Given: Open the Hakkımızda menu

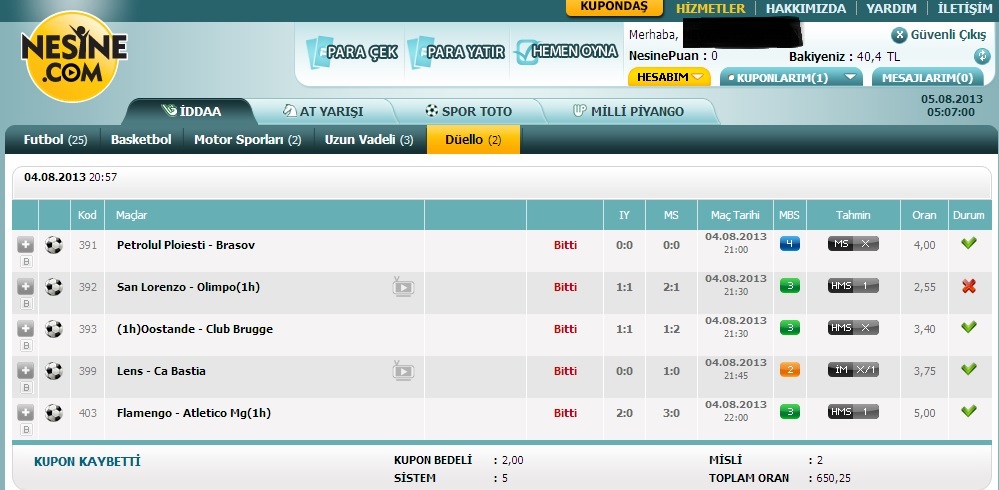Looking at the screenshot, I should [806, 8].
